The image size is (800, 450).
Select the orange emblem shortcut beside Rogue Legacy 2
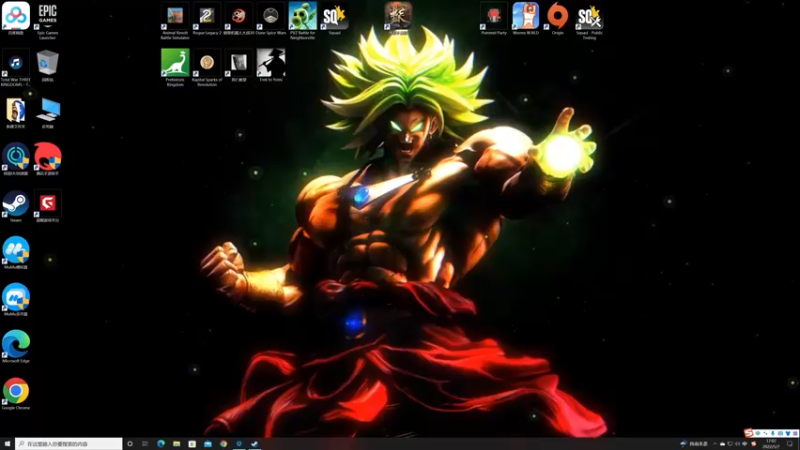coord(239,18)
